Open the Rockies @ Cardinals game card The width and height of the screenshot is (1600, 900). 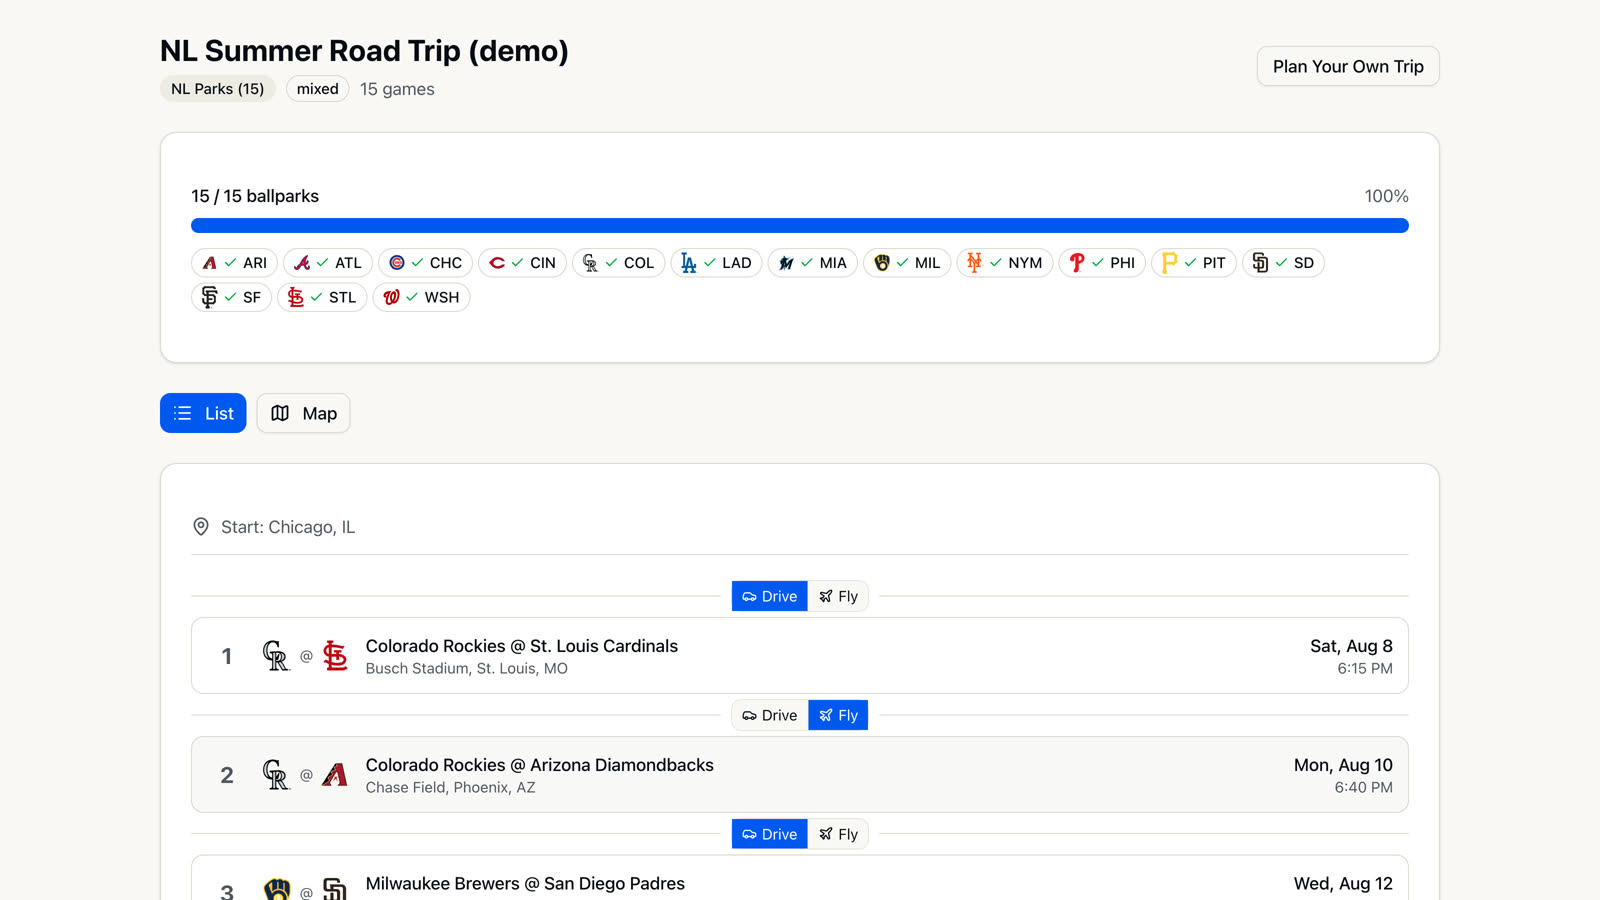pyautogui.click(x=800, y=656)
